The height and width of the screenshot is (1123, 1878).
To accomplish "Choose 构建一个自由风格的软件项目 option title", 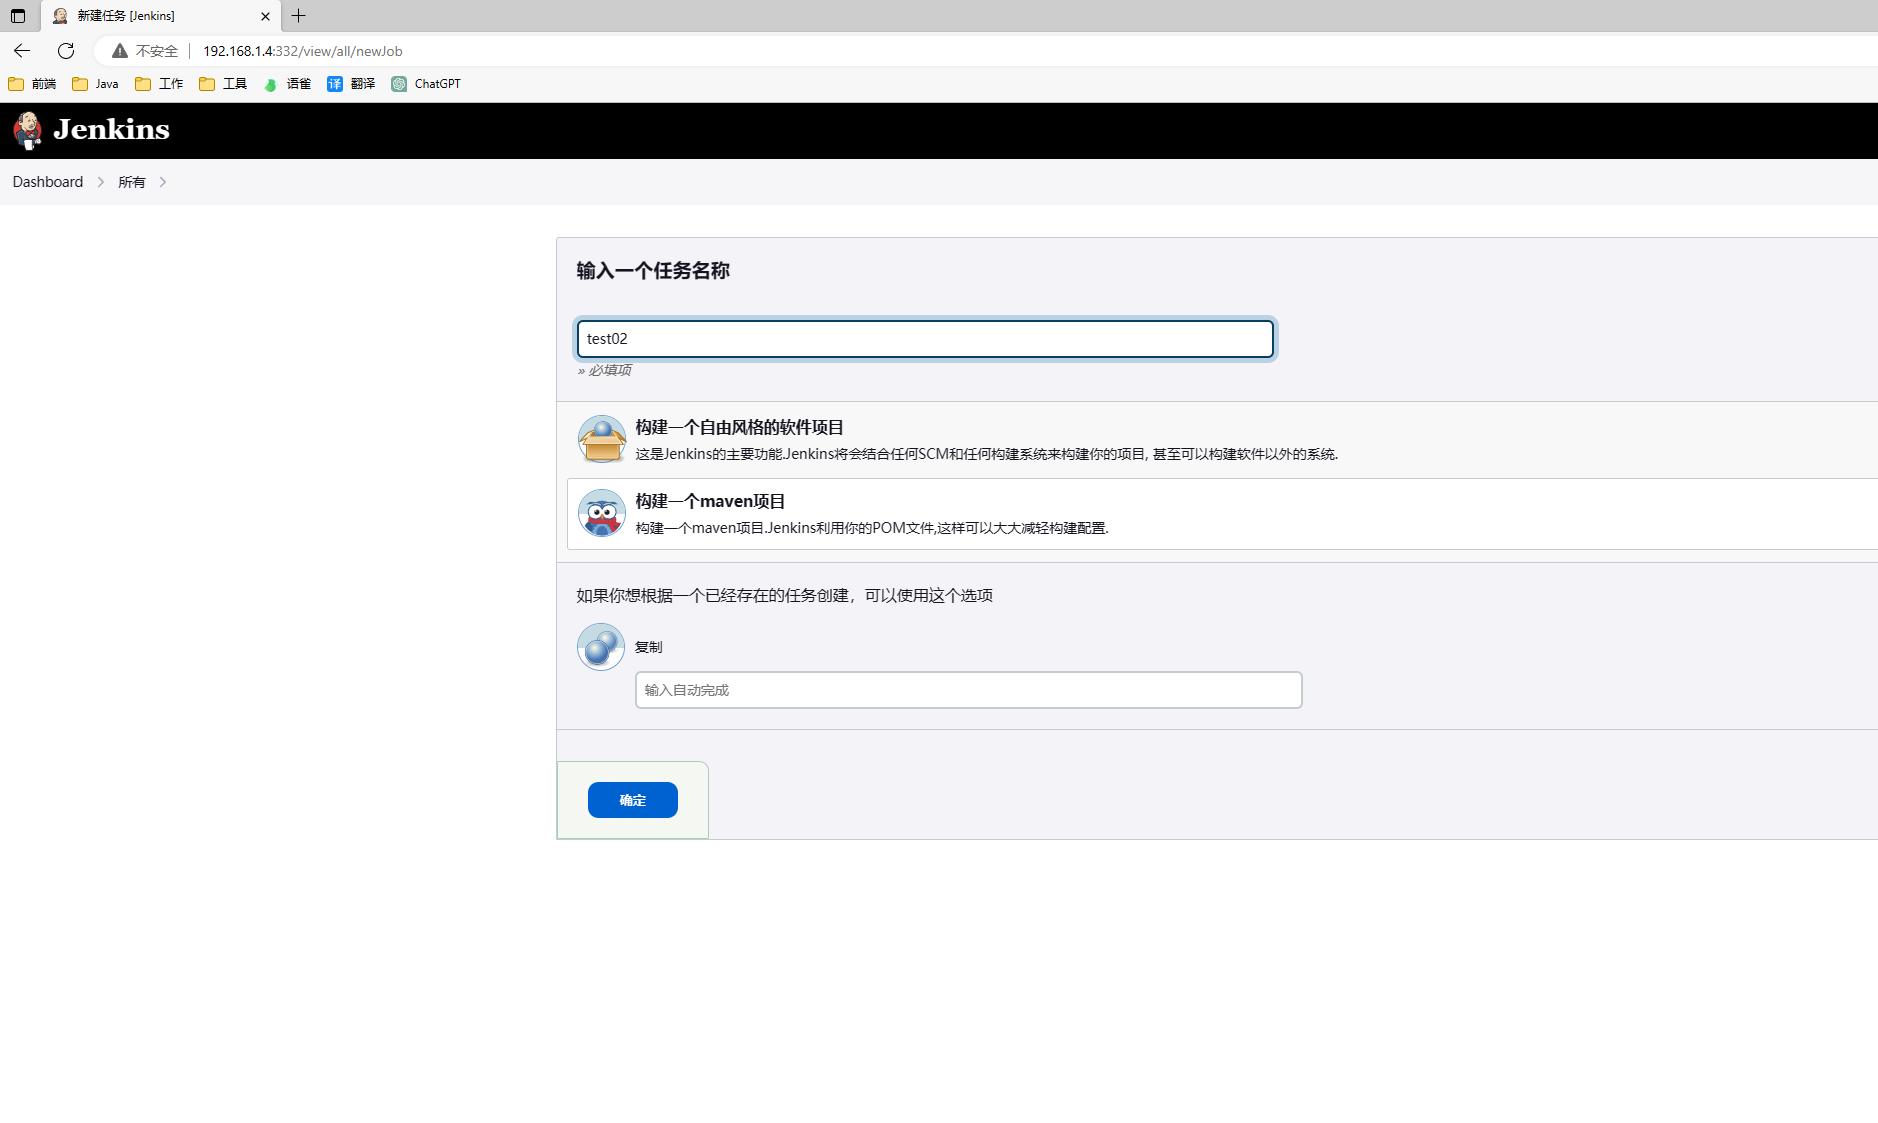I will click(x=739, y=427).
